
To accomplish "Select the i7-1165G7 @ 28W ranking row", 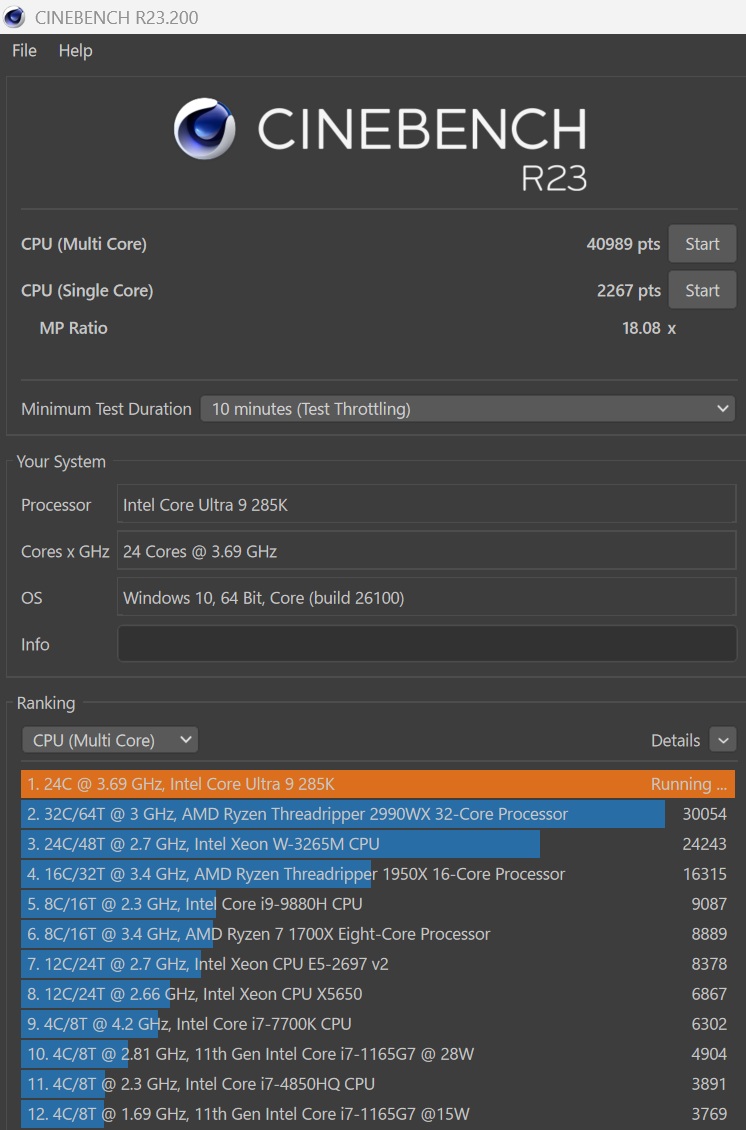I will pyautogui.click(x=378, y=1054).
